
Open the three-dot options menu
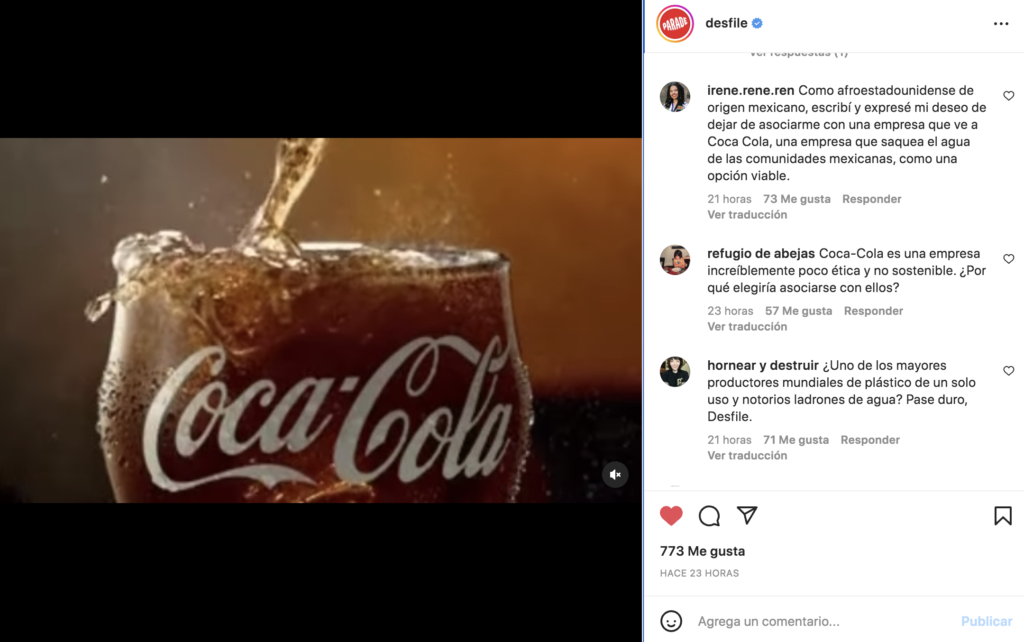coord(1000,24)
